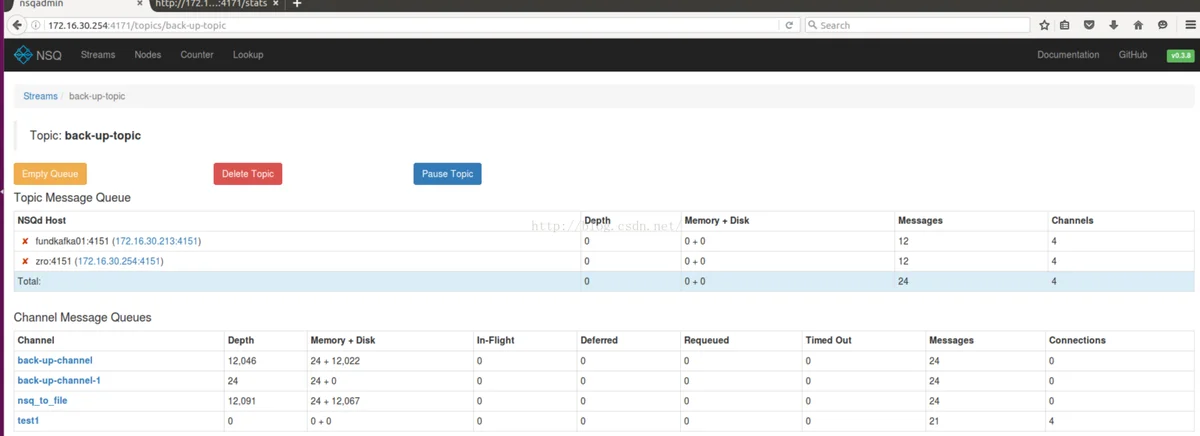Viewport: 1200px width, 436px height.
Task: Click the Pause Topic button
Action: pos(447,174)
